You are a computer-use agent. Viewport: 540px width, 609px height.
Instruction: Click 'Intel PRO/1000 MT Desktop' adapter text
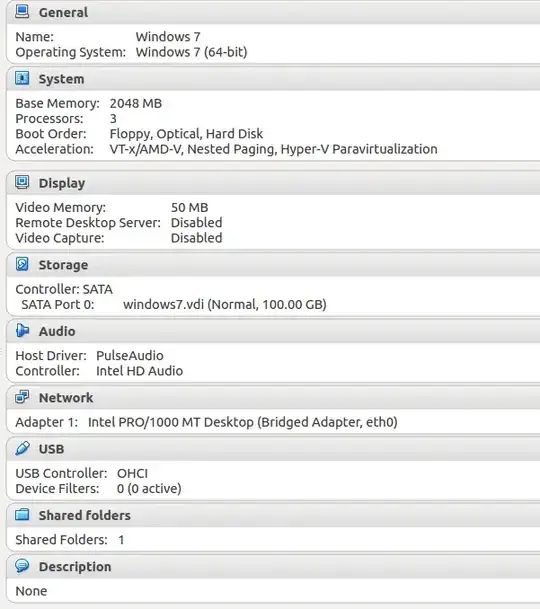coord(171,422)
